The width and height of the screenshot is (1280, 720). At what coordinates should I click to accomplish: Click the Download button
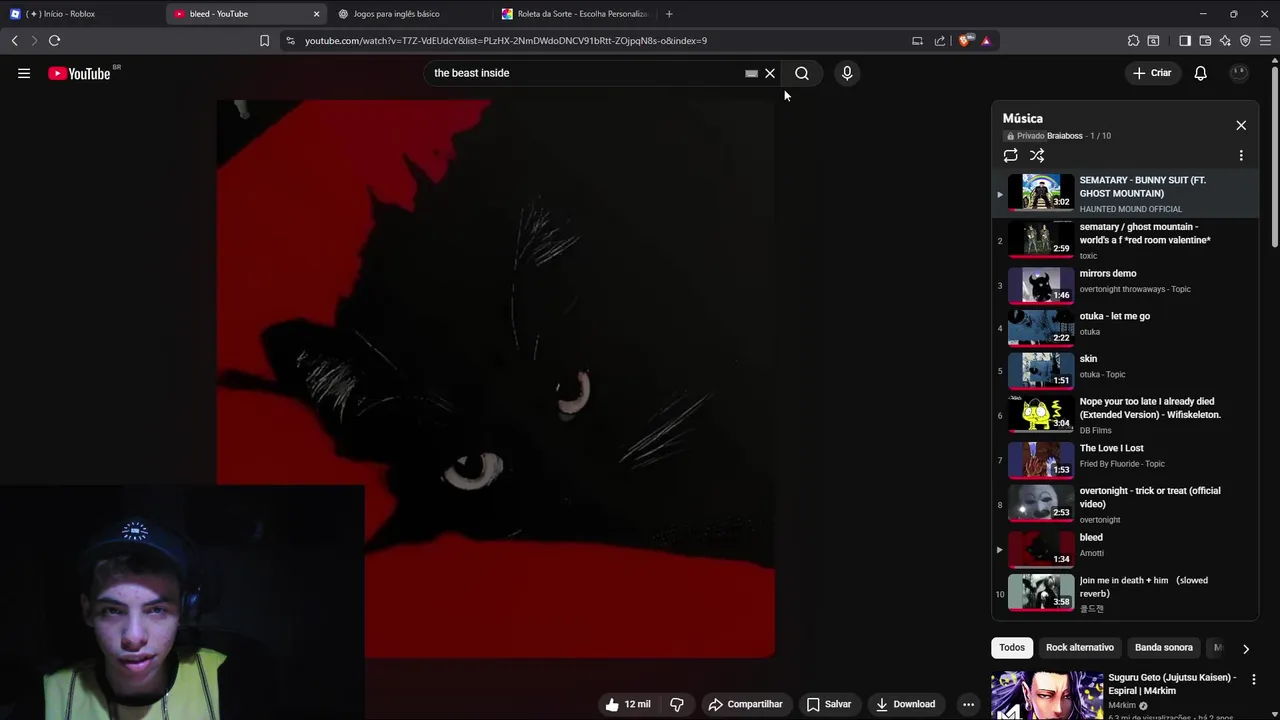pyautogui.click(x=905, y=704)
